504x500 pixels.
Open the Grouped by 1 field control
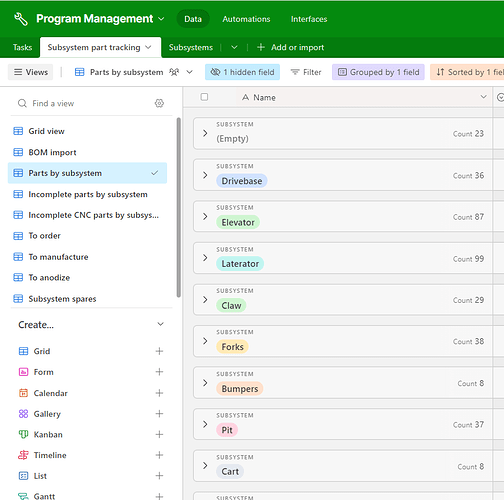point(378,72)
